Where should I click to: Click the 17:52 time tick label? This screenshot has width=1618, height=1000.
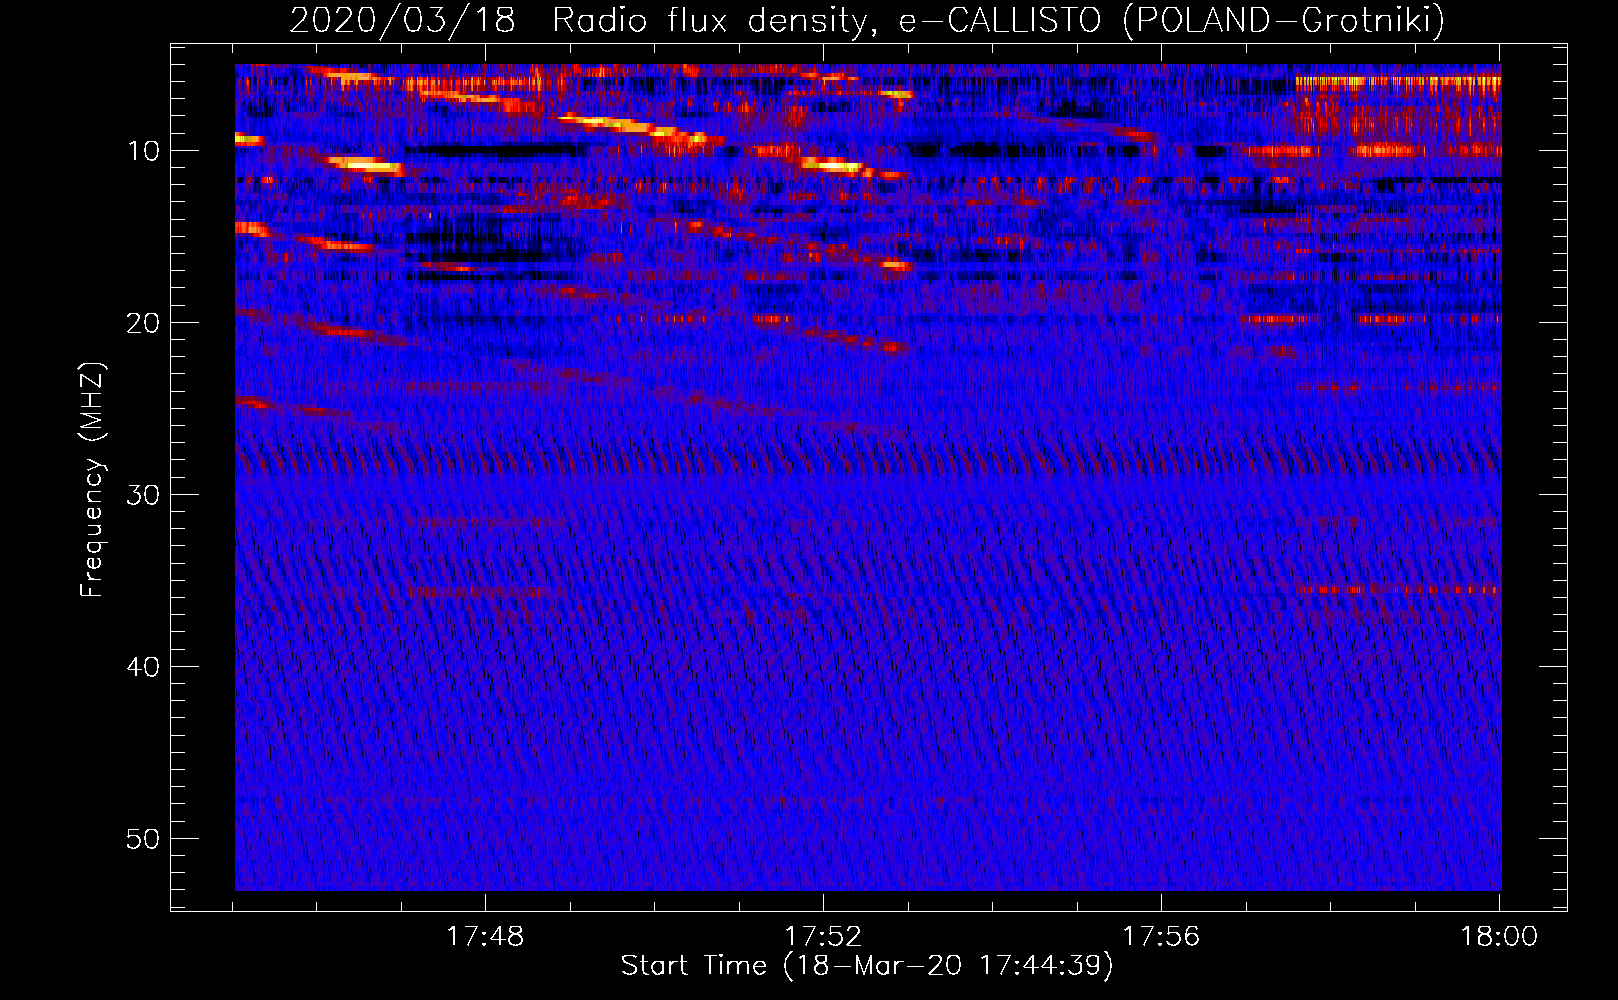coord(823,936)
